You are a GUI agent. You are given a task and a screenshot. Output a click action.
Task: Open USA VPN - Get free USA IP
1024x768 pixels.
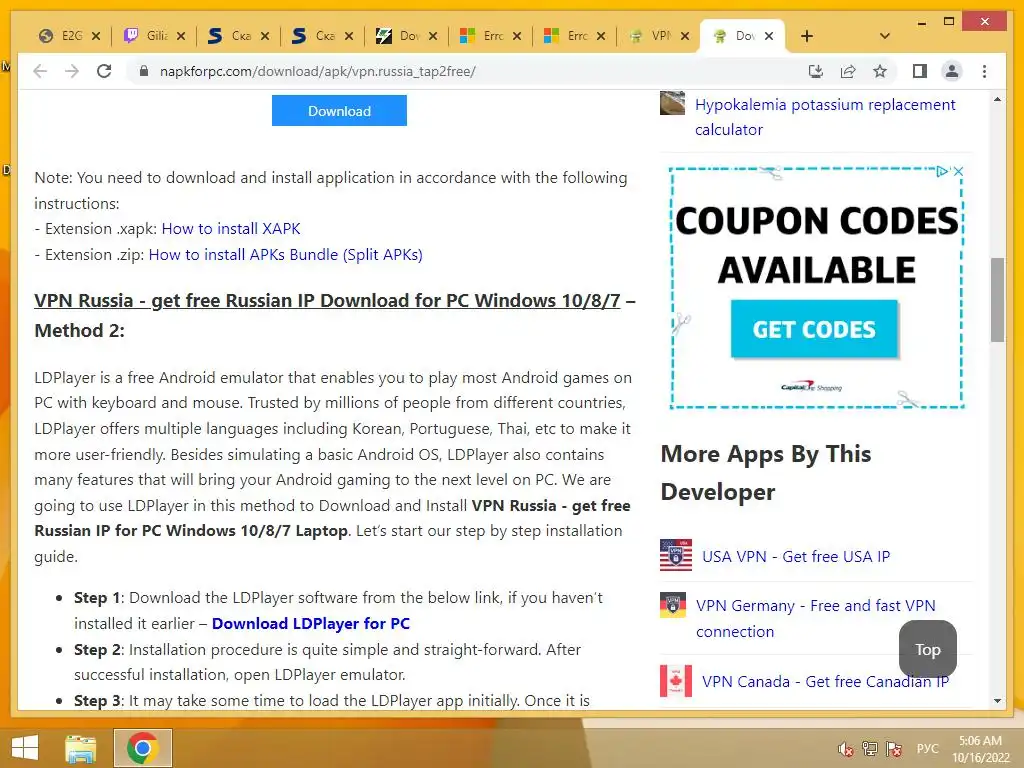[x=795, y=556]
